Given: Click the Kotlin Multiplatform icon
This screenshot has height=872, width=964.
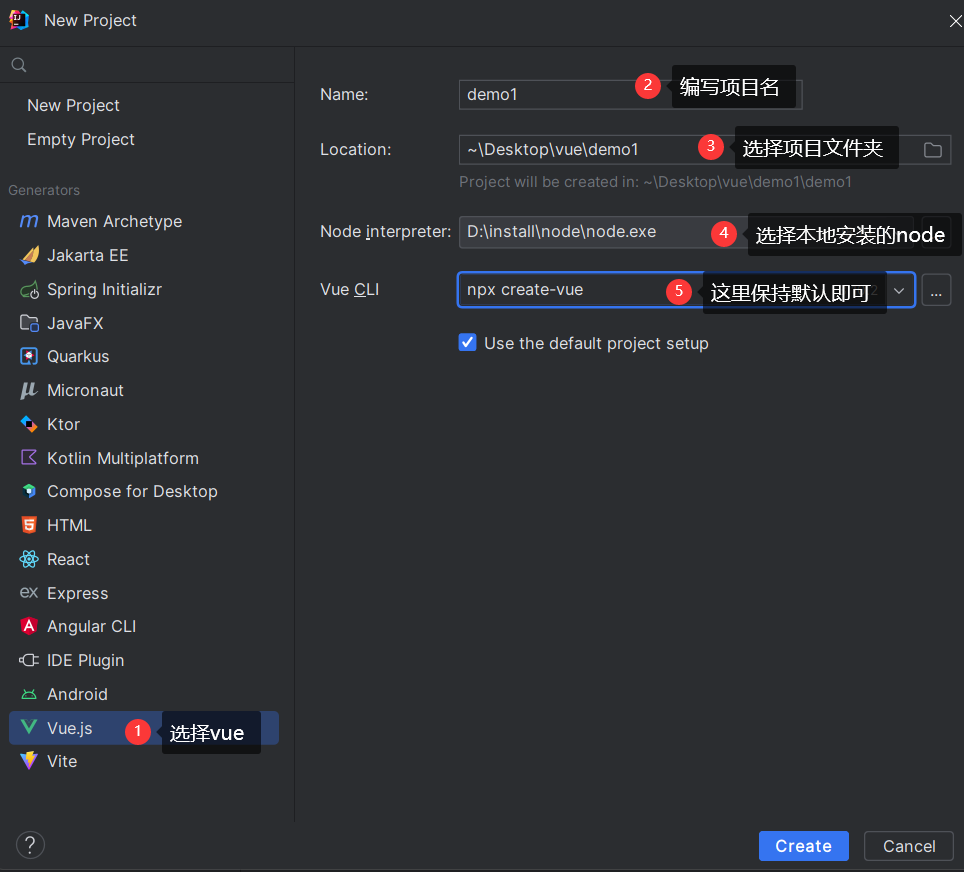Looking at the screenshot, I should click(x=29, y=458).
